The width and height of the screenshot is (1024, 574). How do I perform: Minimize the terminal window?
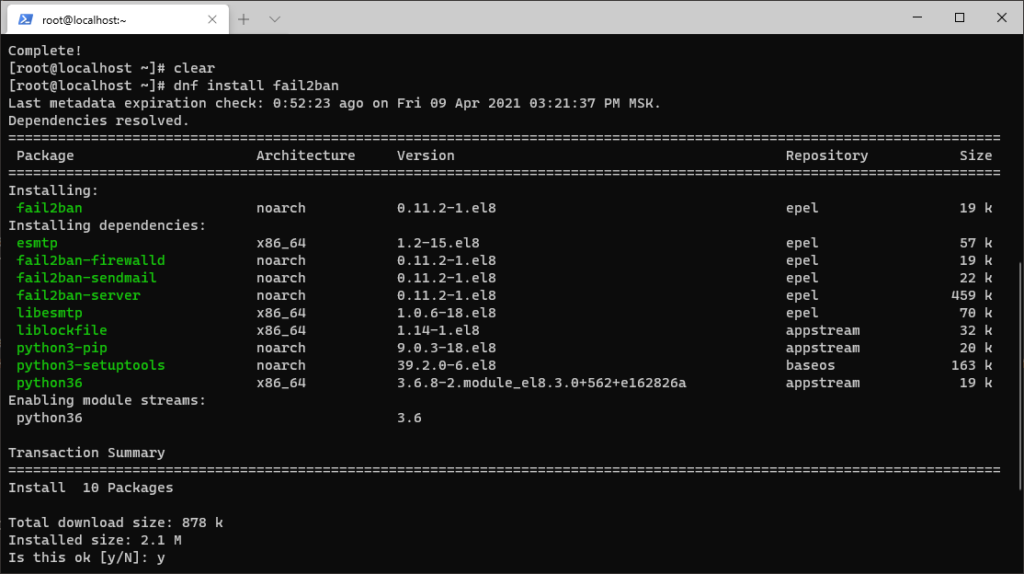click(x=918, y=18)
